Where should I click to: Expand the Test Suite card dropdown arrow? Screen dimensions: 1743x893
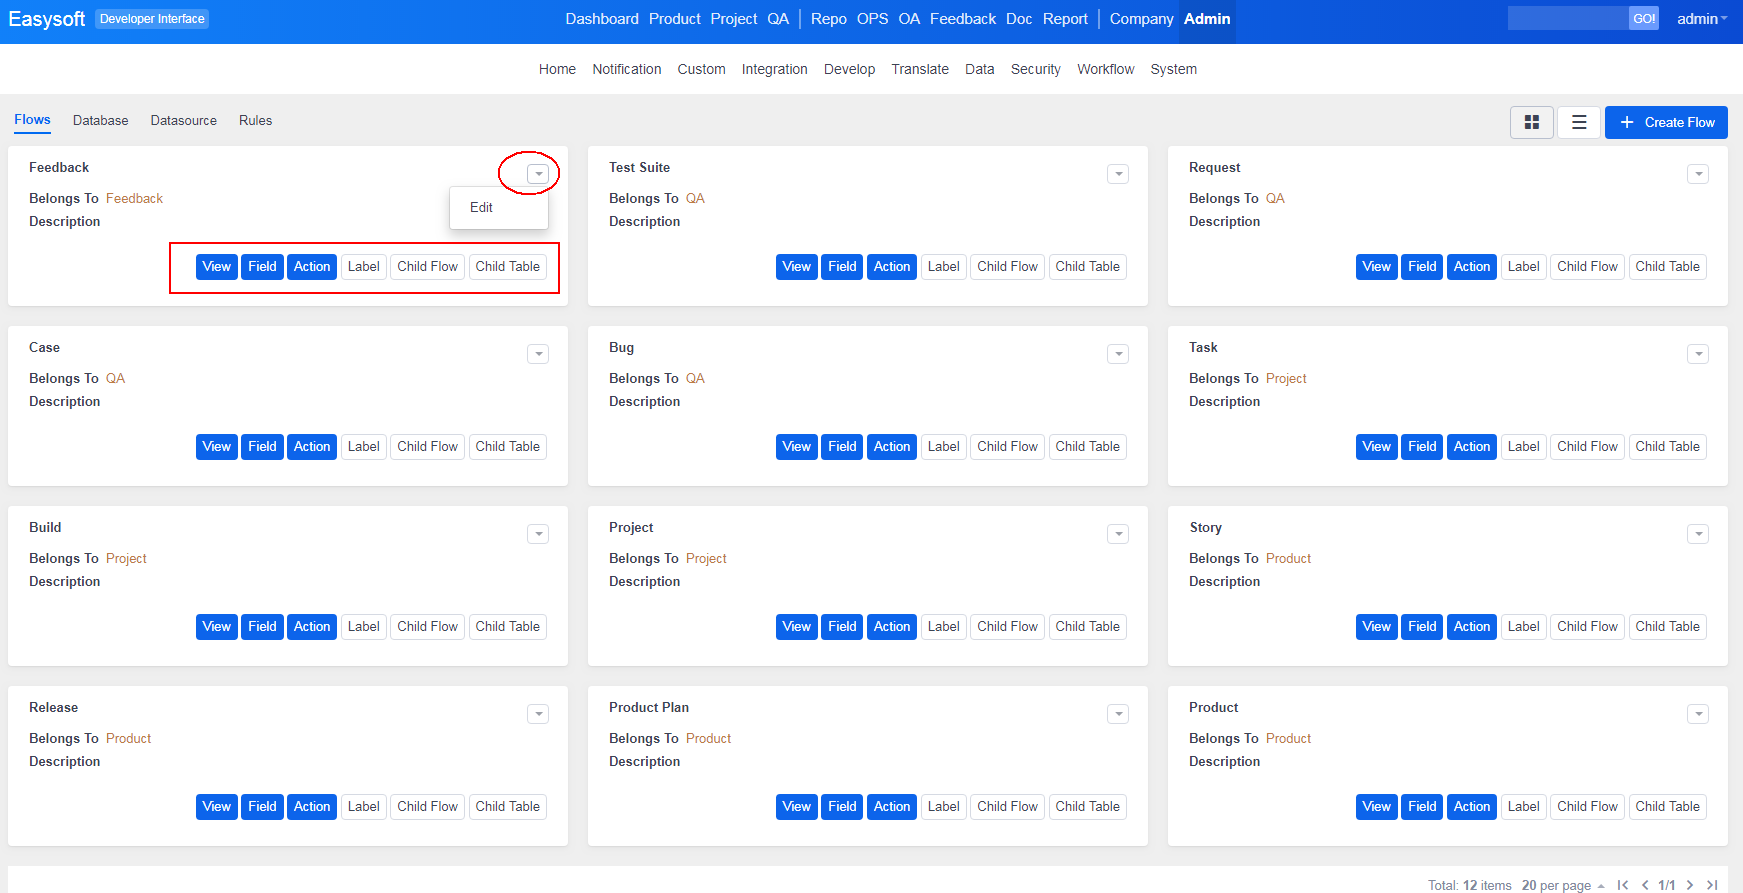(1118, 174)
